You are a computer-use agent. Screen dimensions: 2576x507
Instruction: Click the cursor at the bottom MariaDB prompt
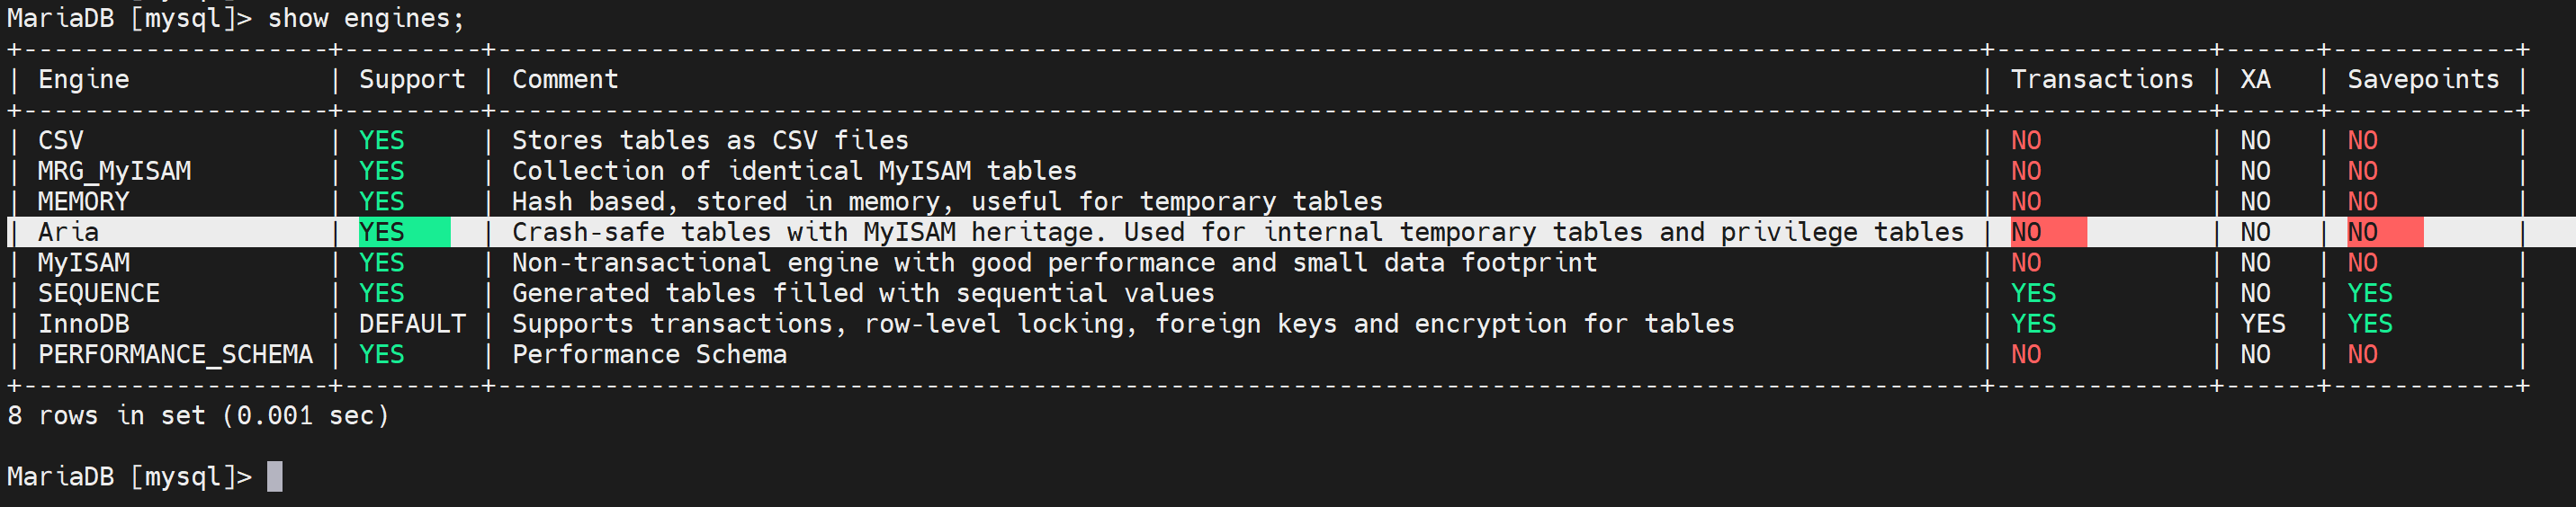pos(275,476)
